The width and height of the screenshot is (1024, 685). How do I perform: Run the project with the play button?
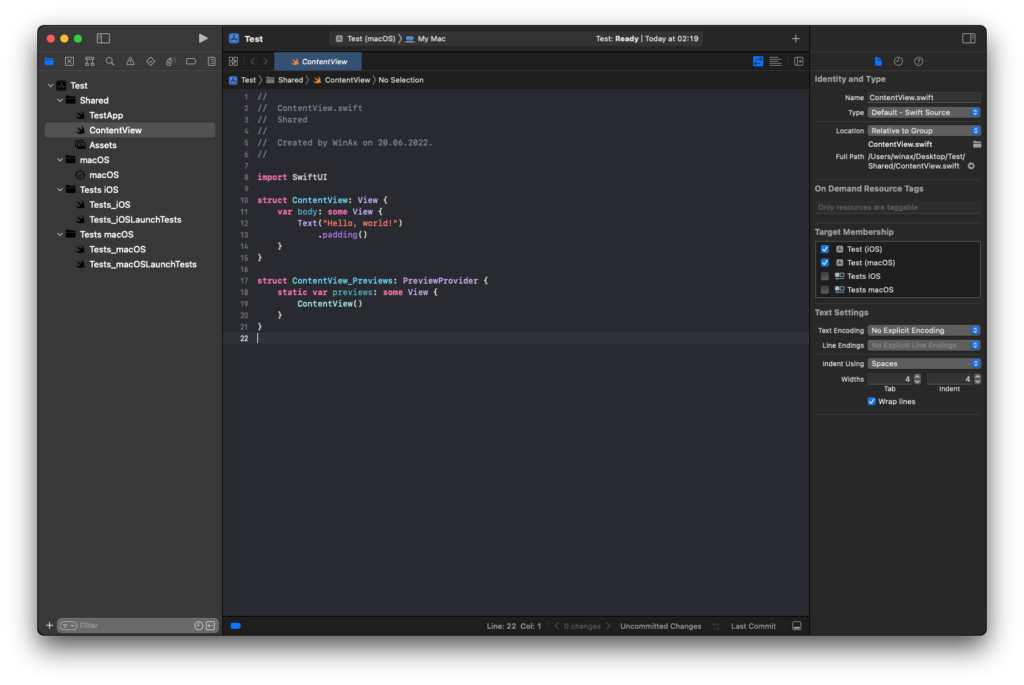point(203,37)
